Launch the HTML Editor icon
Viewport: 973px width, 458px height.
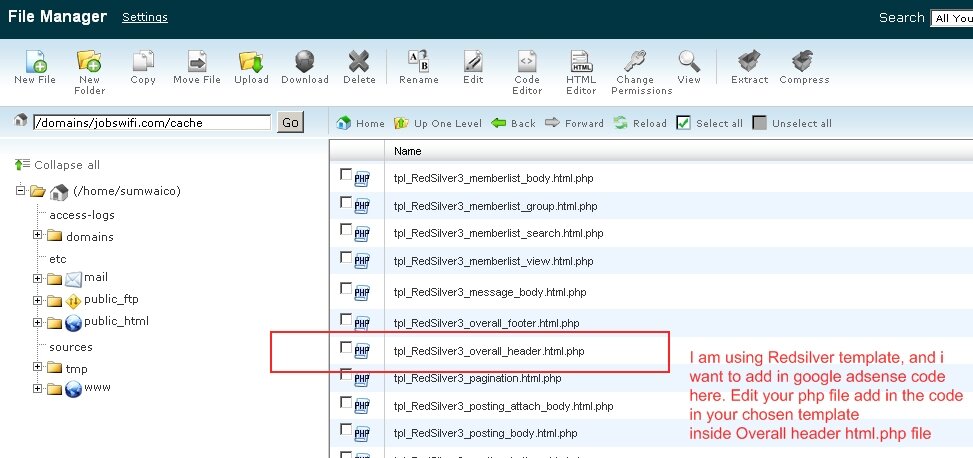tap(581, 61)
